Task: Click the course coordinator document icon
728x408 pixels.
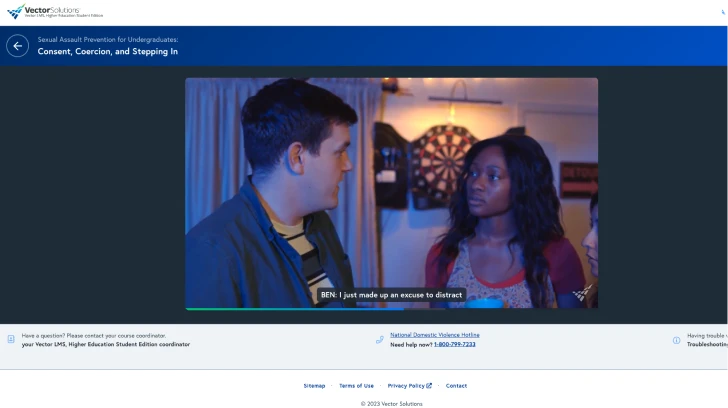Action: [11, 340]
